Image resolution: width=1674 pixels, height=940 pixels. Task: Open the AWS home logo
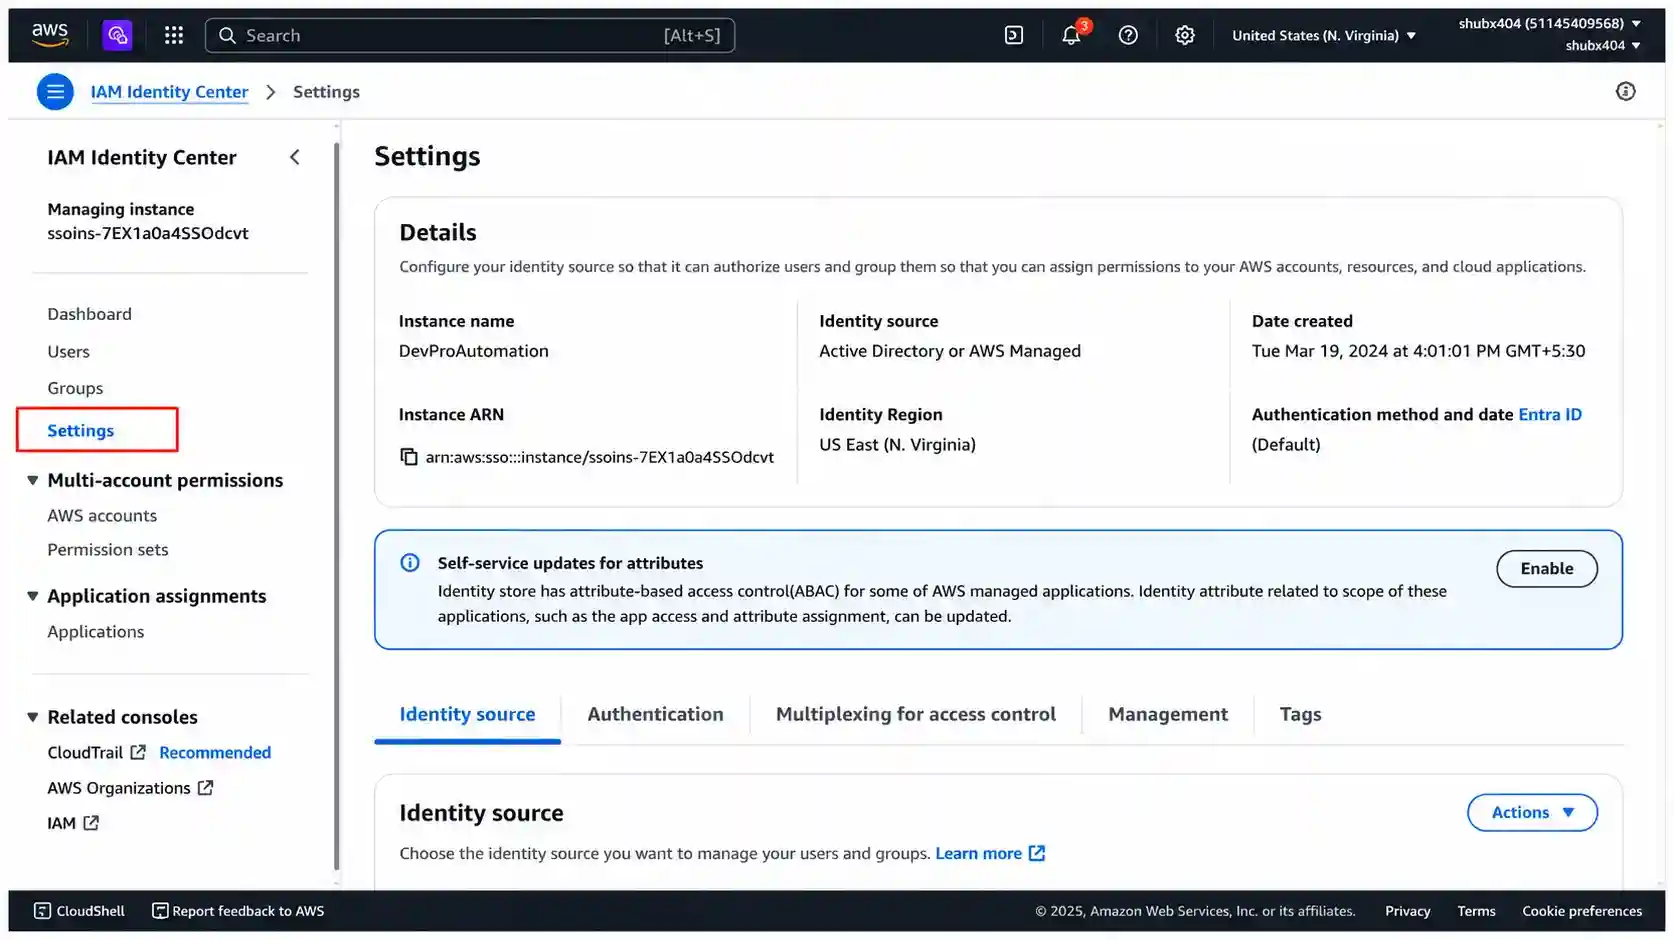pos(50,35)
